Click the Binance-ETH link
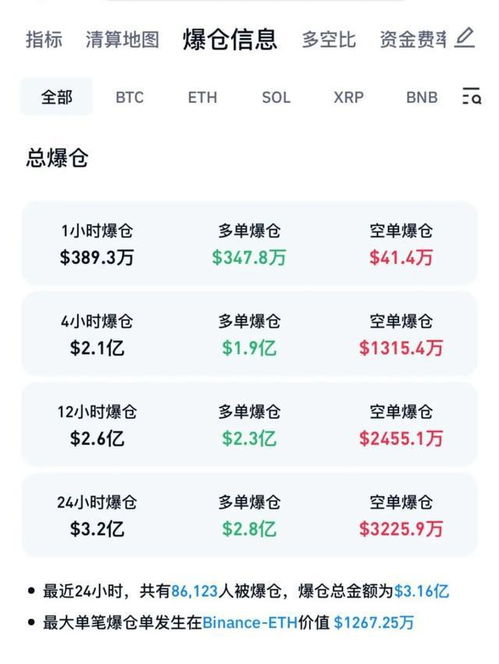Viewport: 499px width, 664px height. pos(250,622)
